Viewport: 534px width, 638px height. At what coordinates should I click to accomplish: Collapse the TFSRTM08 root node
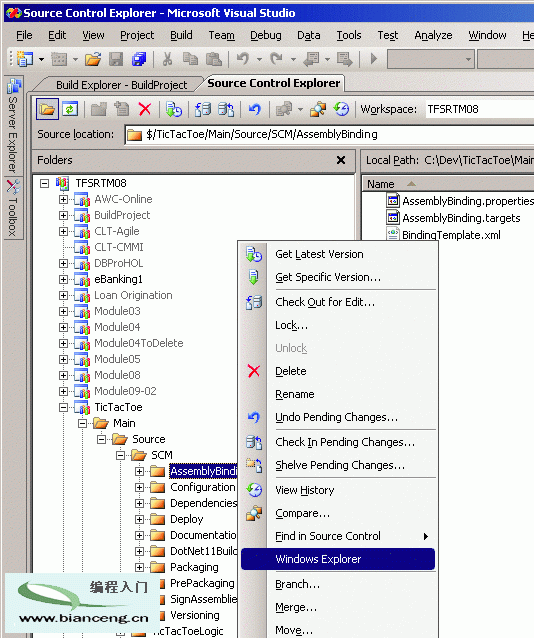coord(44,184)
